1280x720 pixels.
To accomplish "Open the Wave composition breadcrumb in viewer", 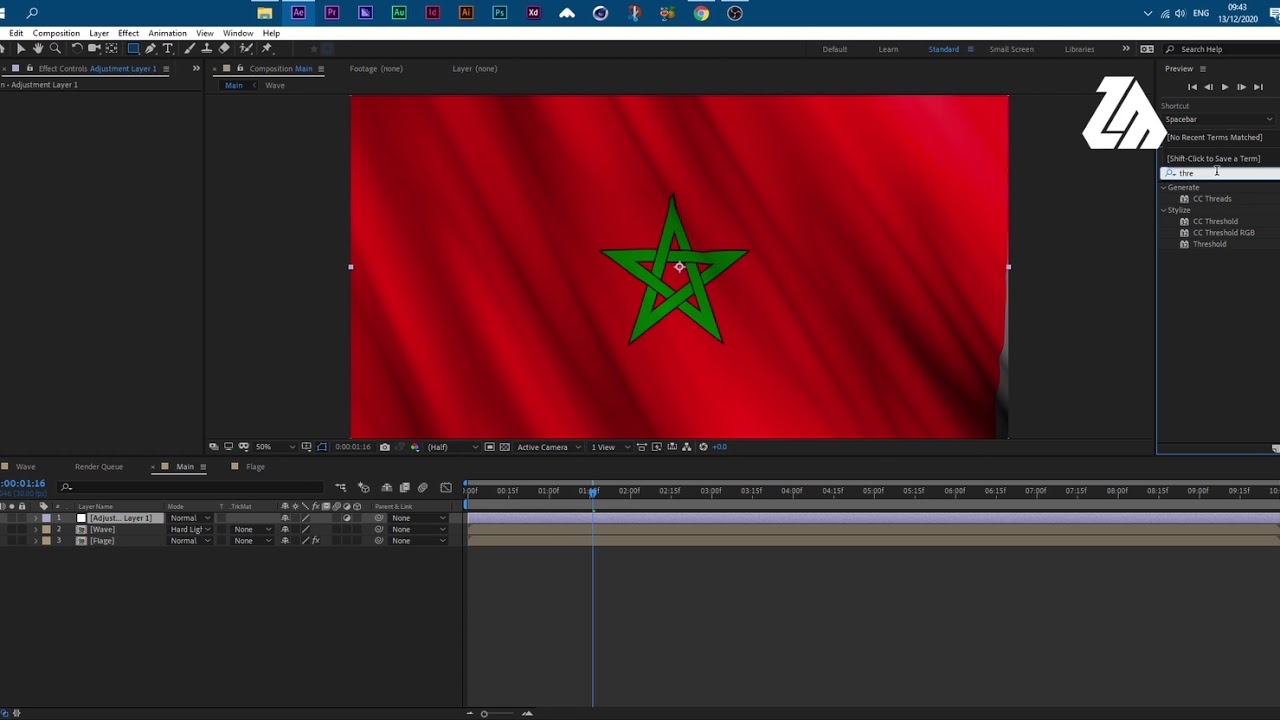I will [x=274, y=85].
